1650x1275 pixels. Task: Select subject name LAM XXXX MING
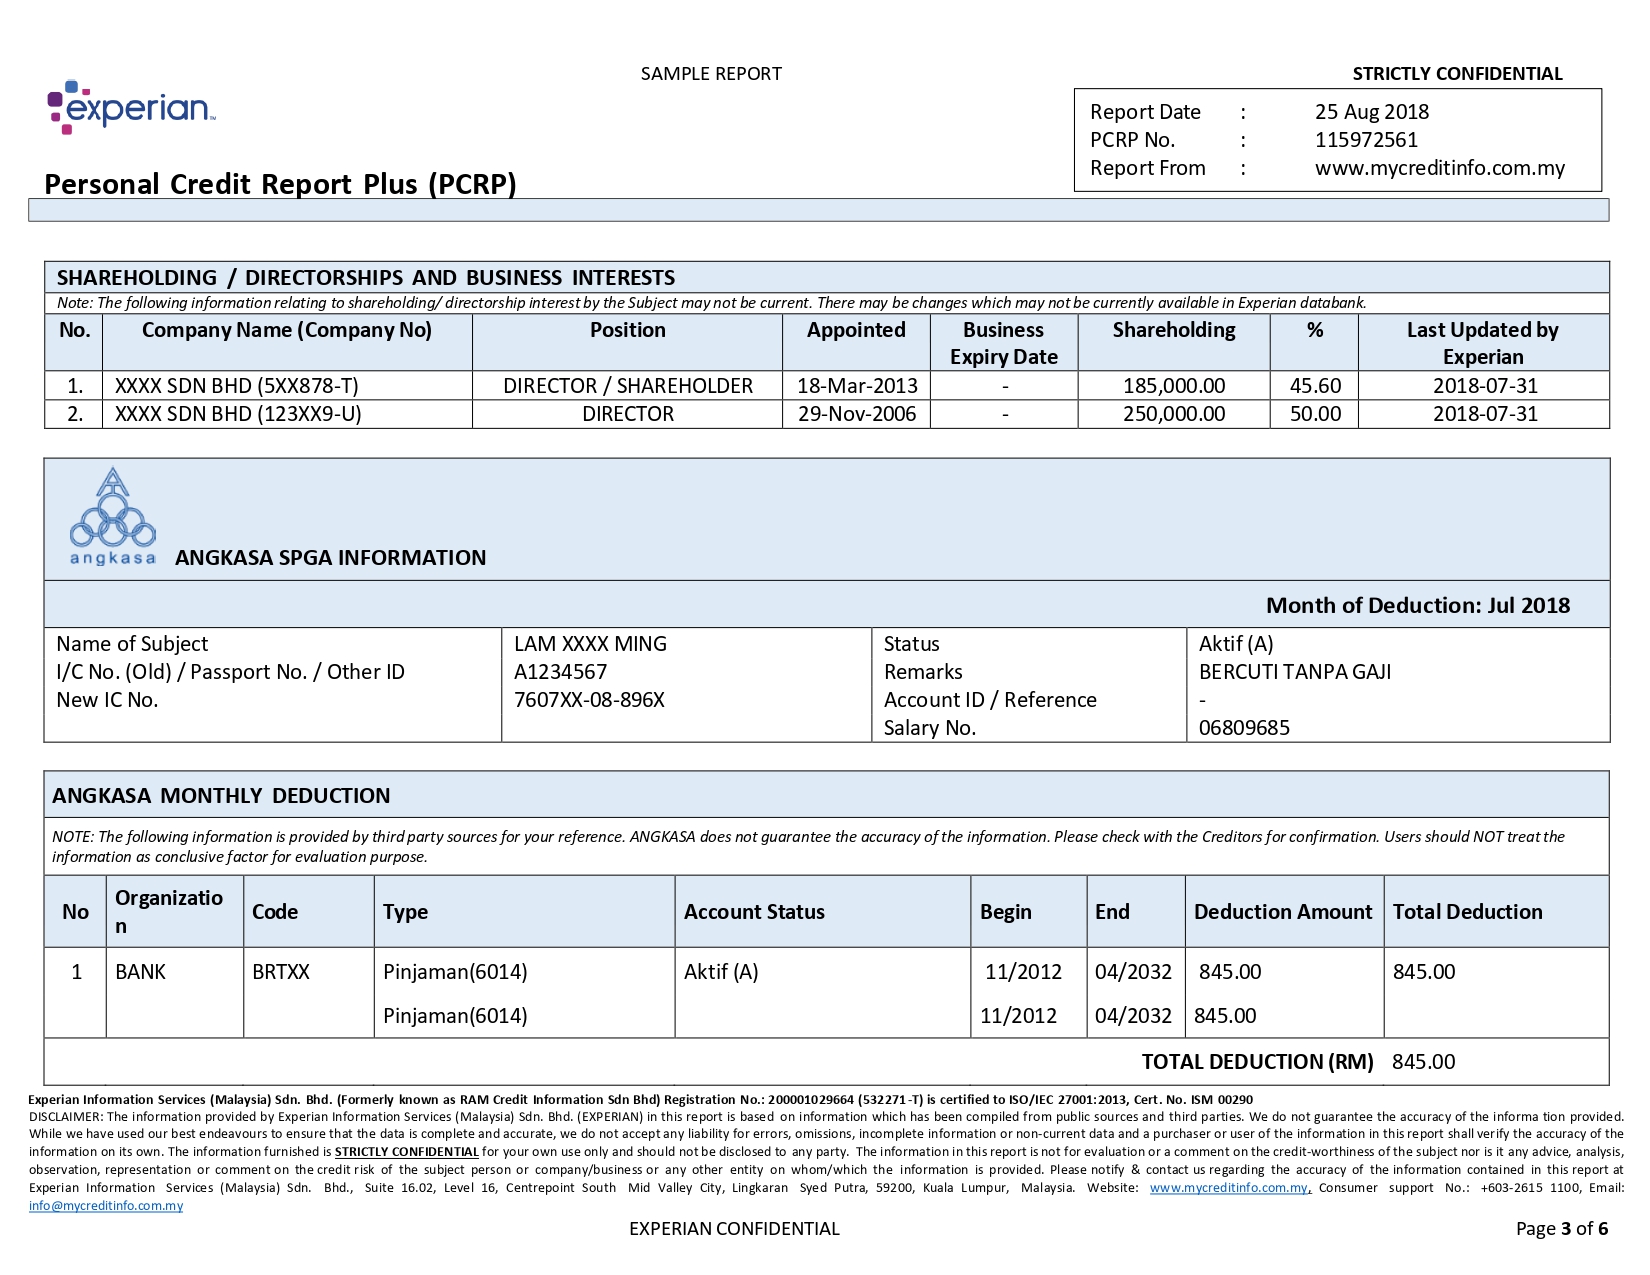click(590, 644)
